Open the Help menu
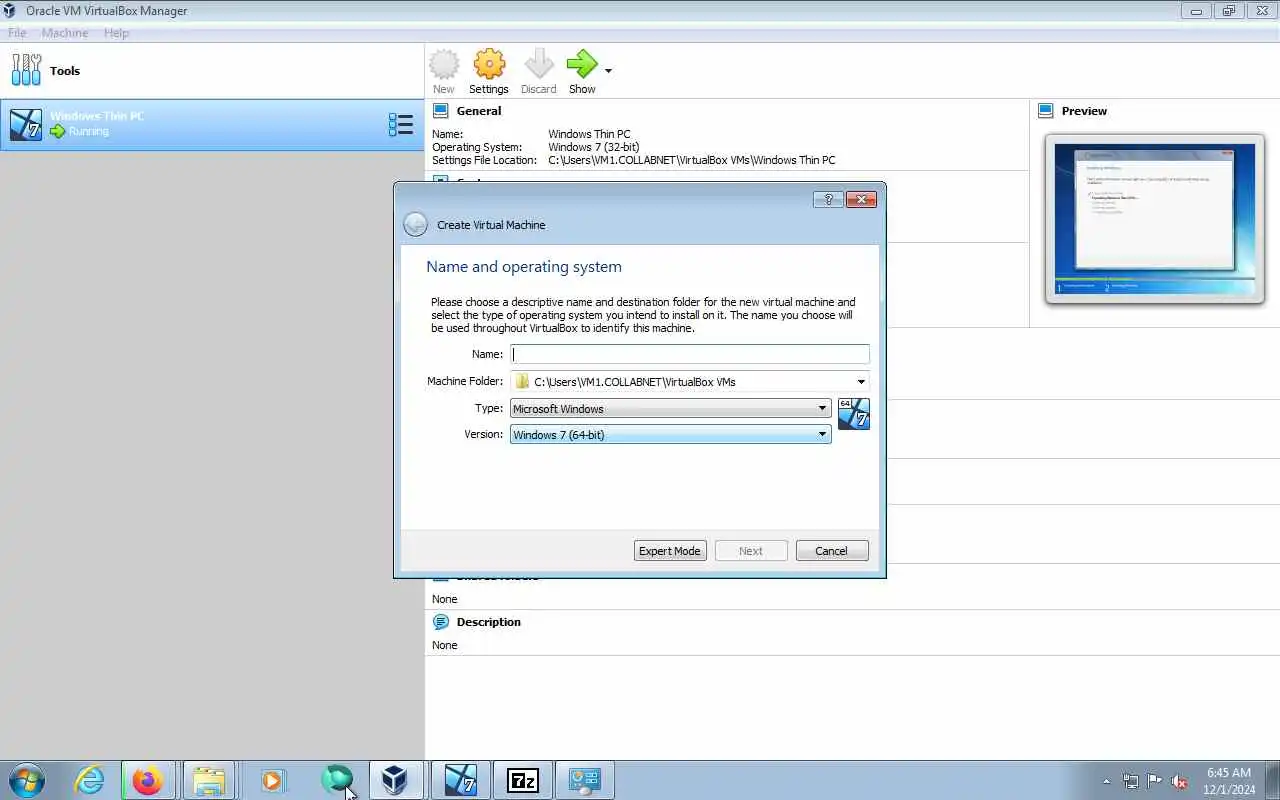This screenshot has width=1280, height=800. pyautogui.click(x=116, y=33)
